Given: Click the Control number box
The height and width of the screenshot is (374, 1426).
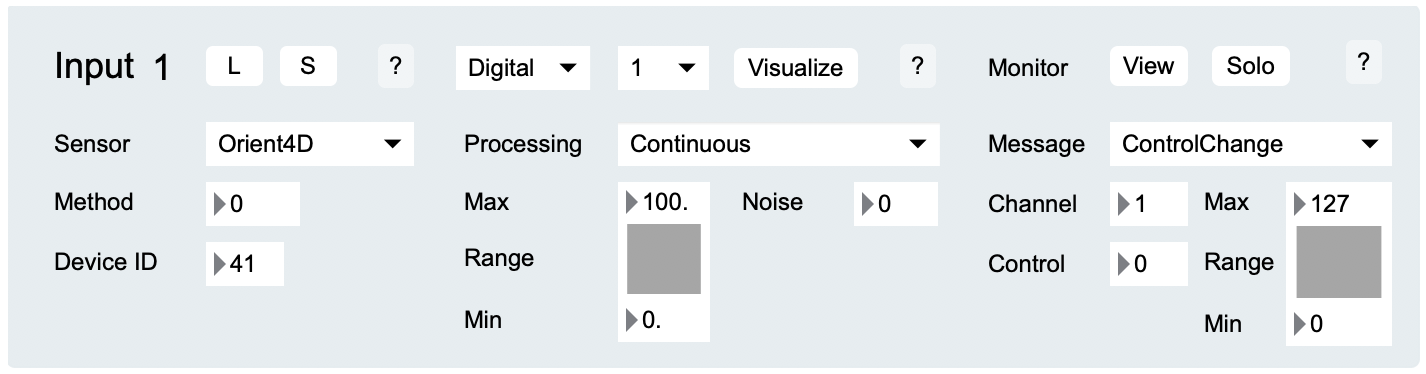Looking at the screenshot, I should 1149,264.
